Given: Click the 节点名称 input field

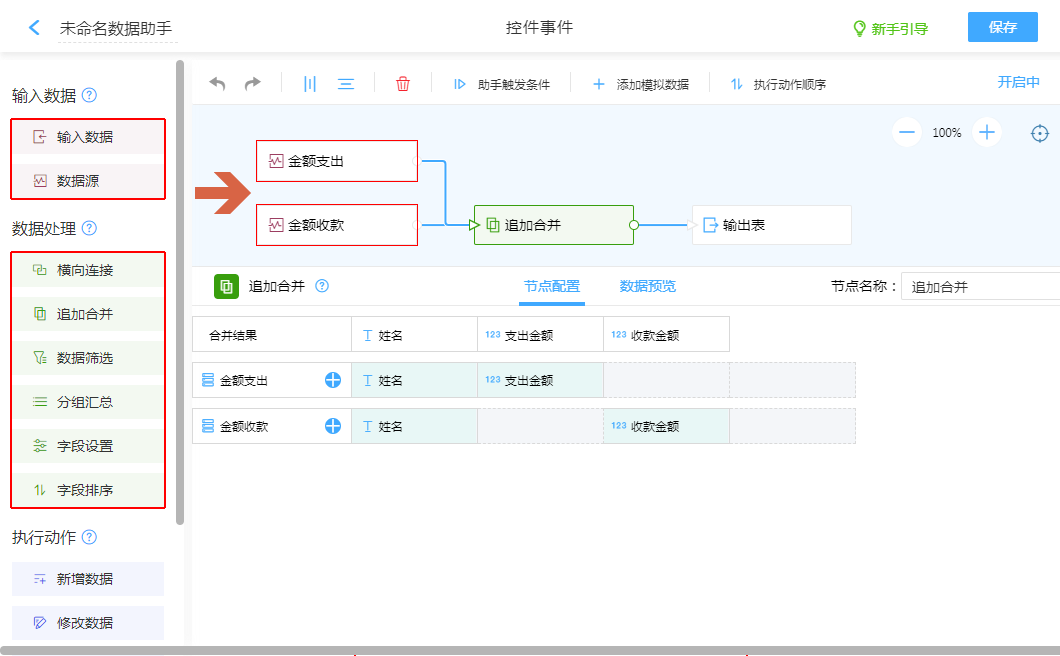Looking at the screenshot, I should pyautogui.click(x=980, y=287).
